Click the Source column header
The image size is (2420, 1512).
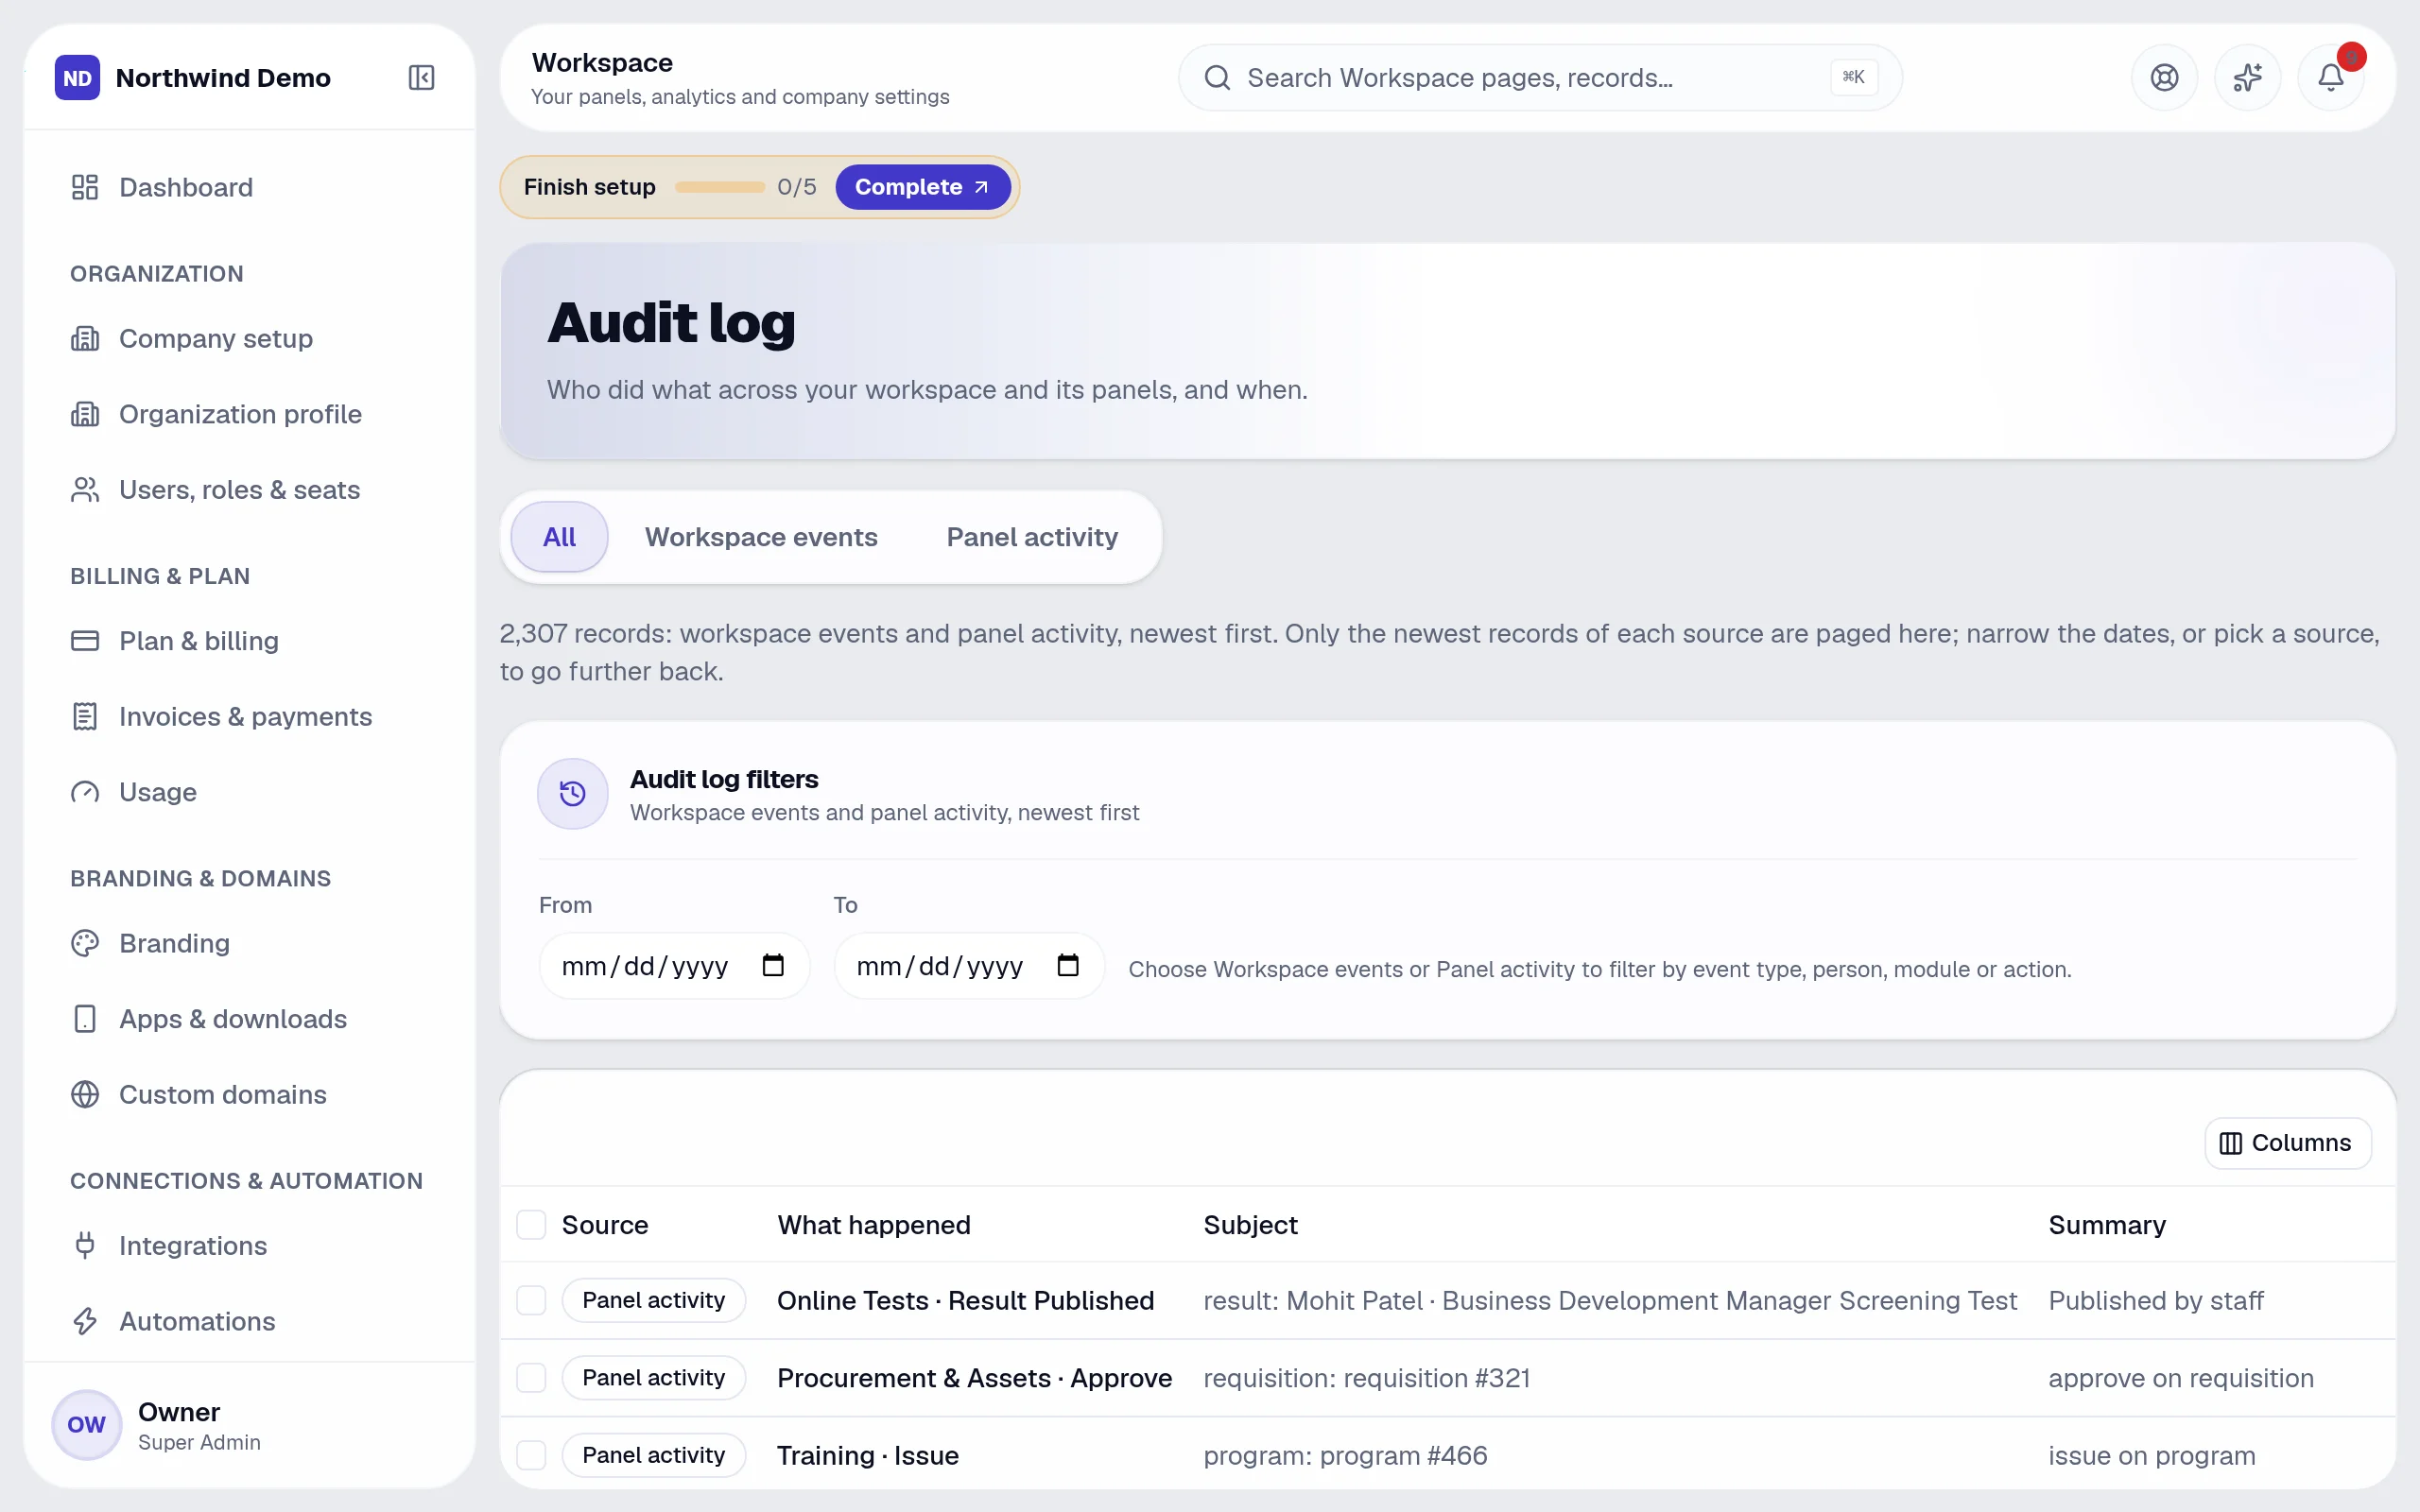pyautogui.click(x=605, y=1225)
